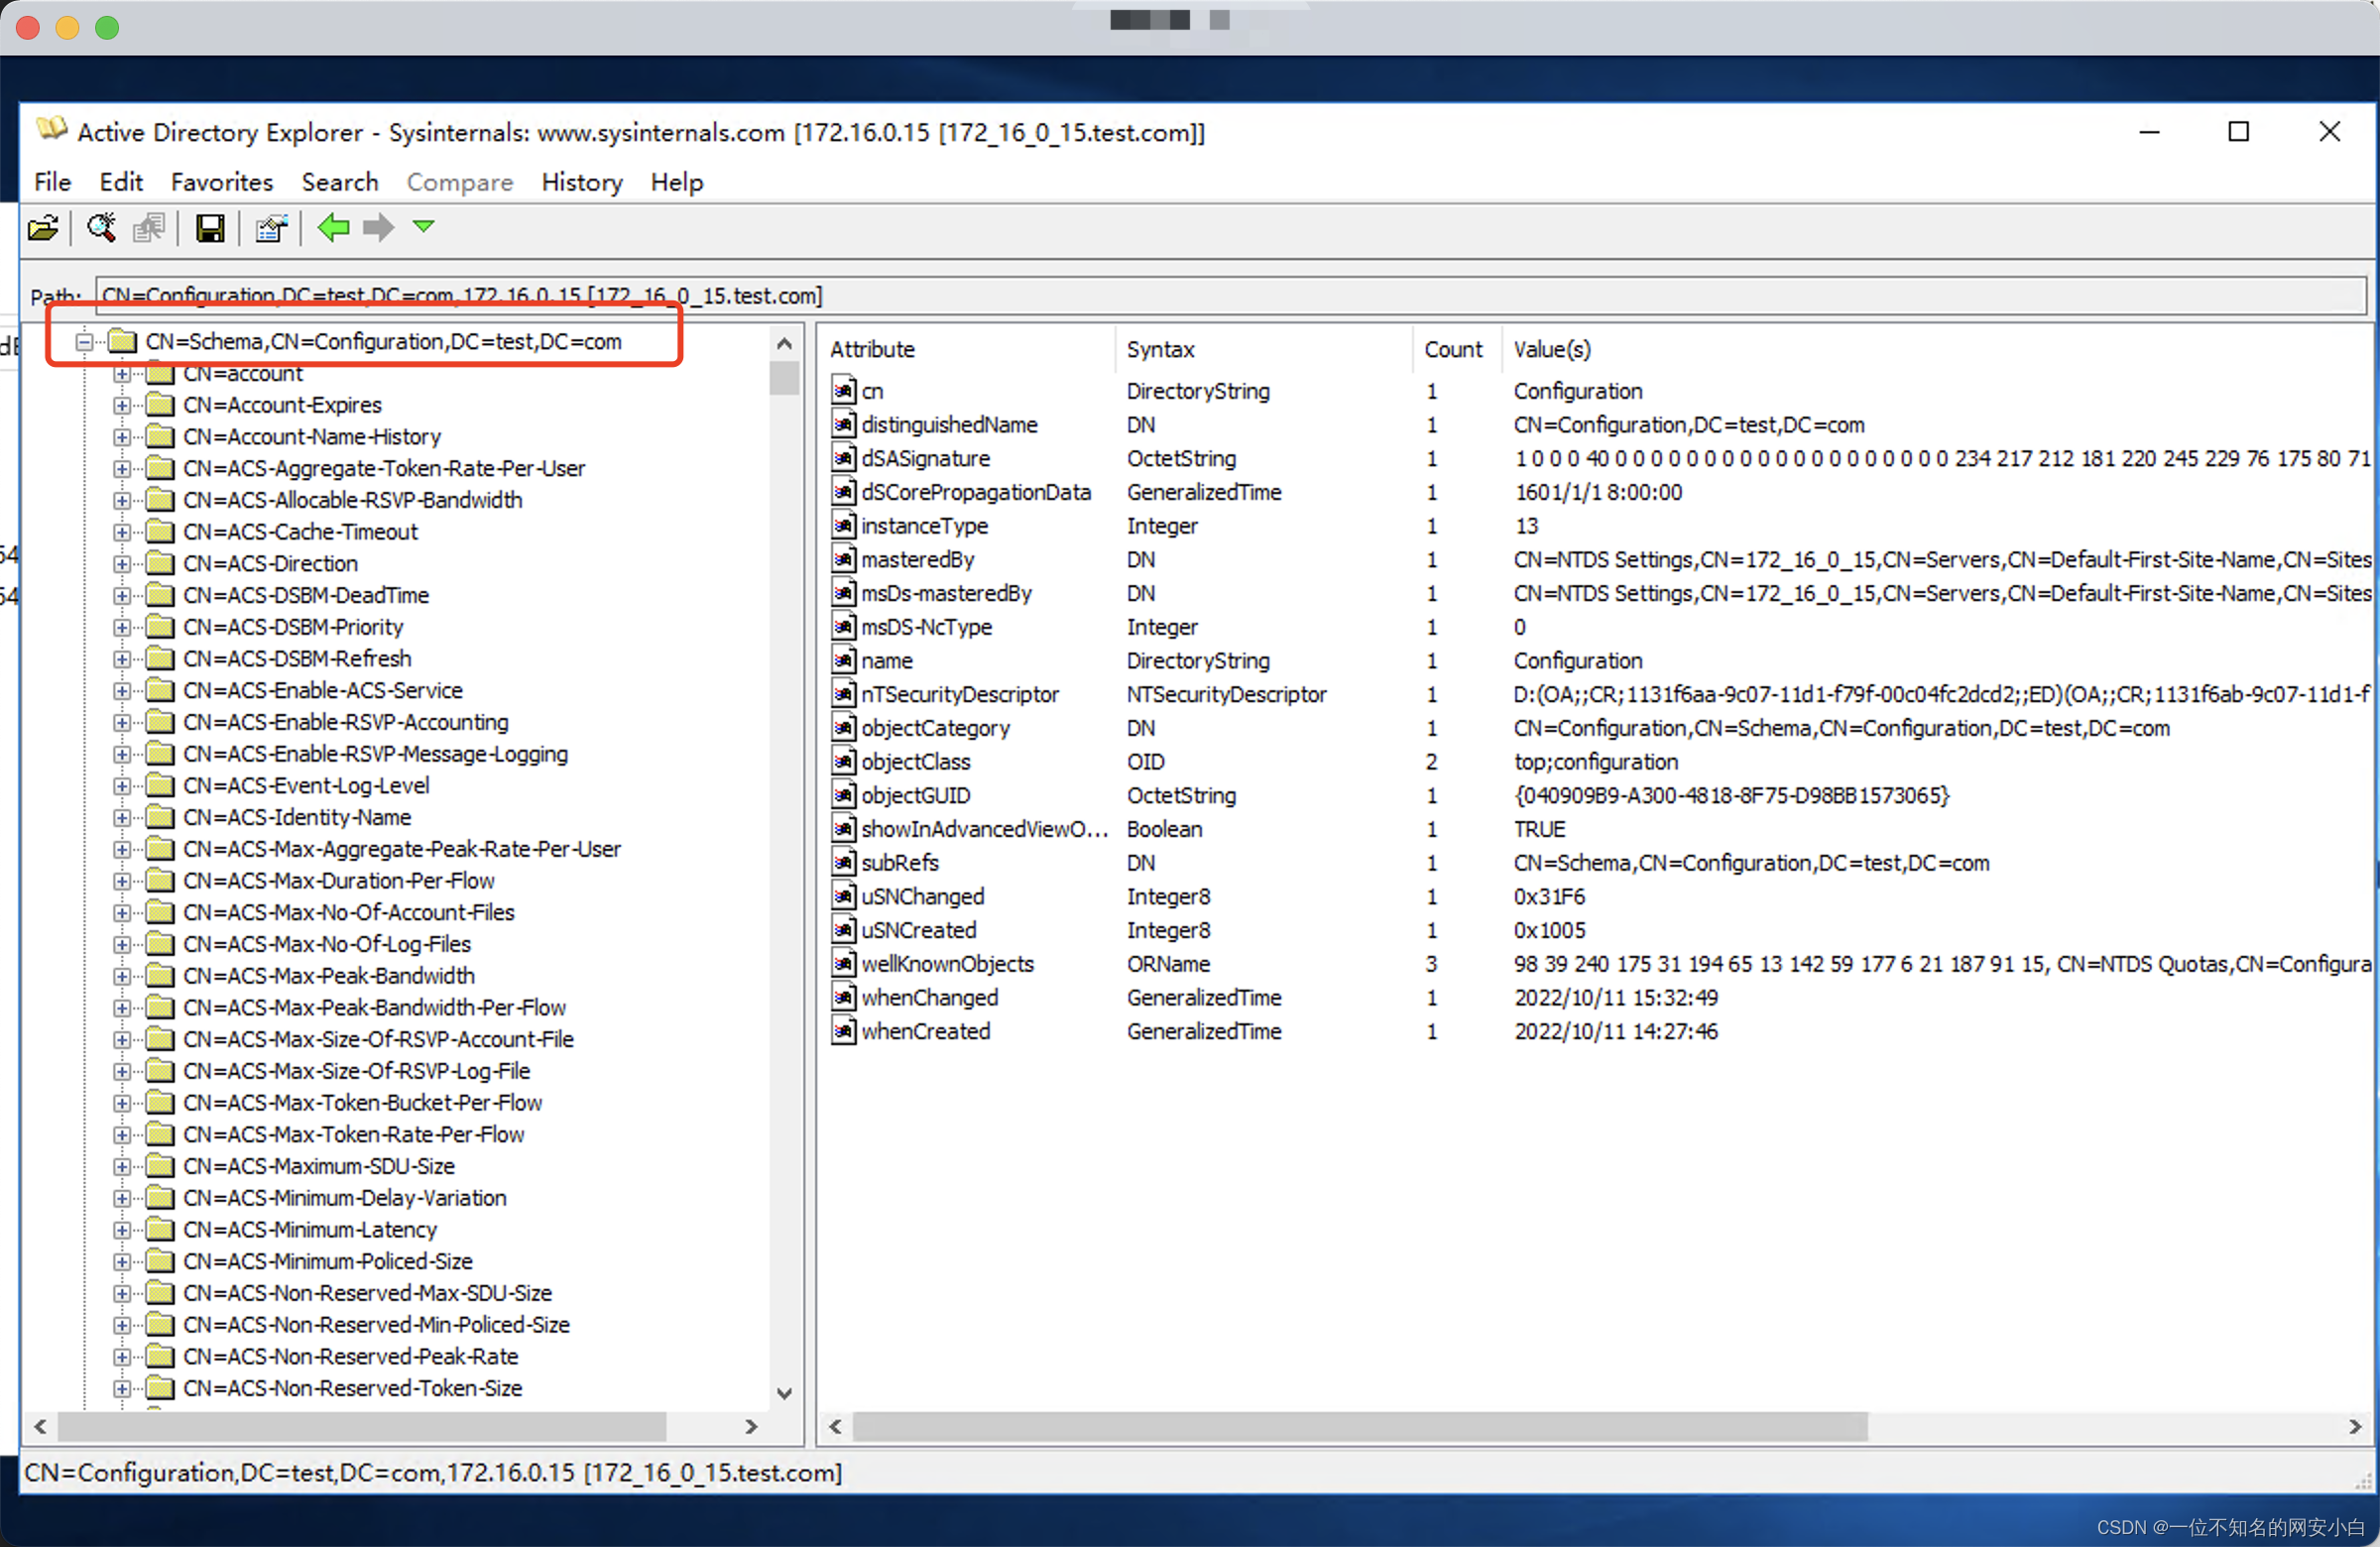Open the history dropdown green triangle
Image resolution: width=2380 pixels, height=1547 pixels.
click(x=424, y=227)
